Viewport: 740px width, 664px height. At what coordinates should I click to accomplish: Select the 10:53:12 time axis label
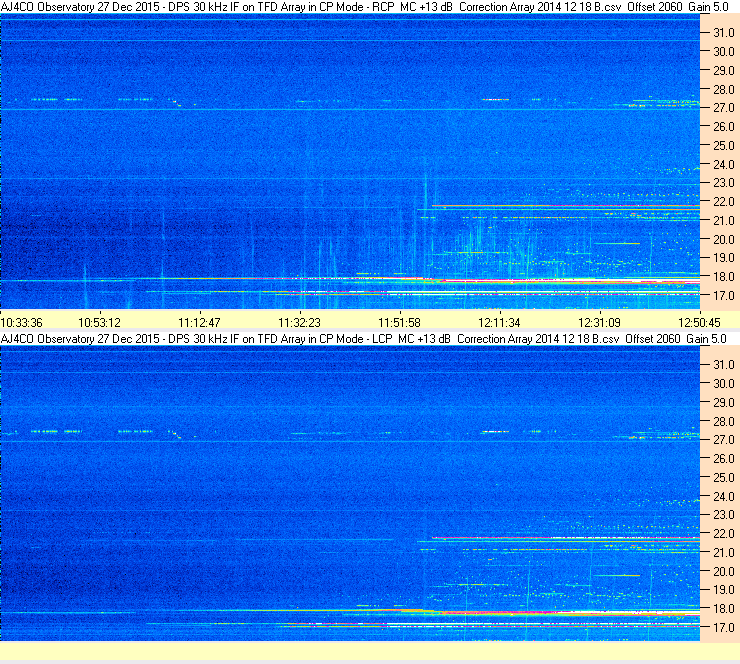[x=99, y=323]
